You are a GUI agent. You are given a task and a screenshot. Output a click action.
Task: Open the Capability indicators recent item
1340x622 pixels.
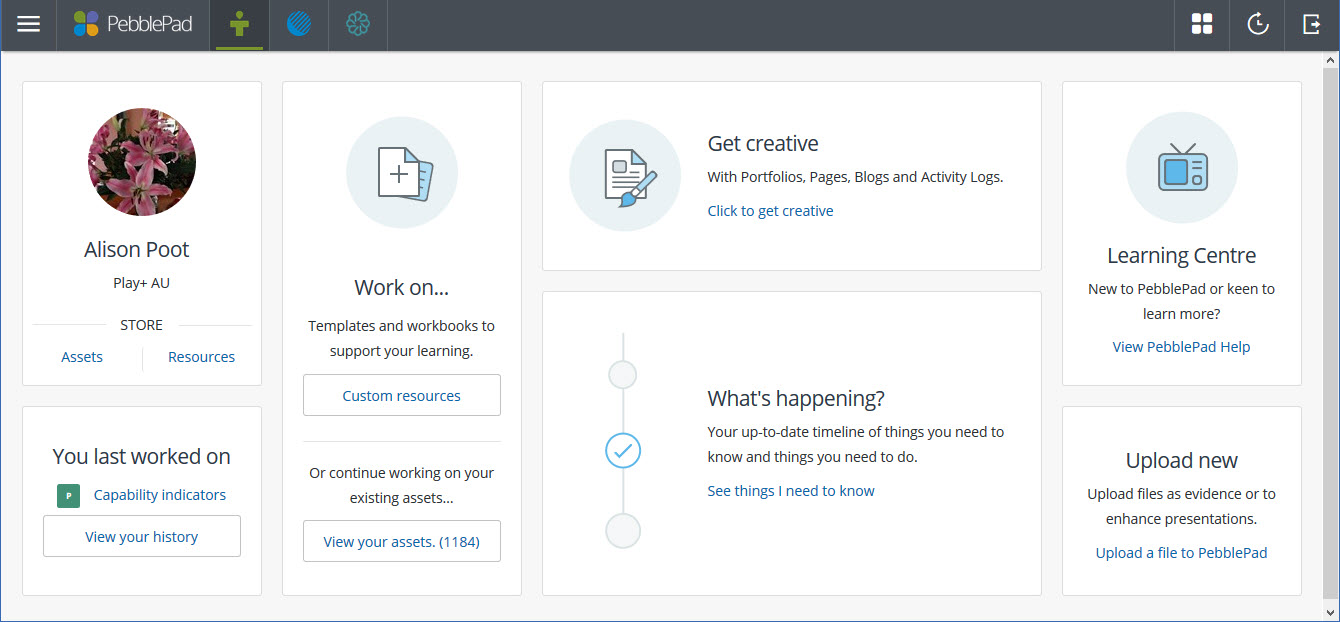point(160,495)
